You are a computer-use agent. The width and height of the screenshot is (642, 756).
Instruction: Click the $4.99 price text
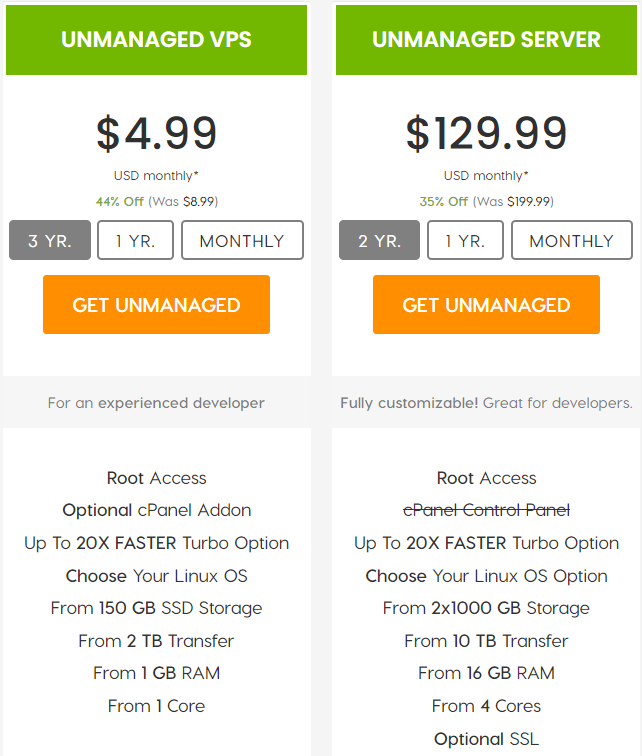click(x=156, y=134)
